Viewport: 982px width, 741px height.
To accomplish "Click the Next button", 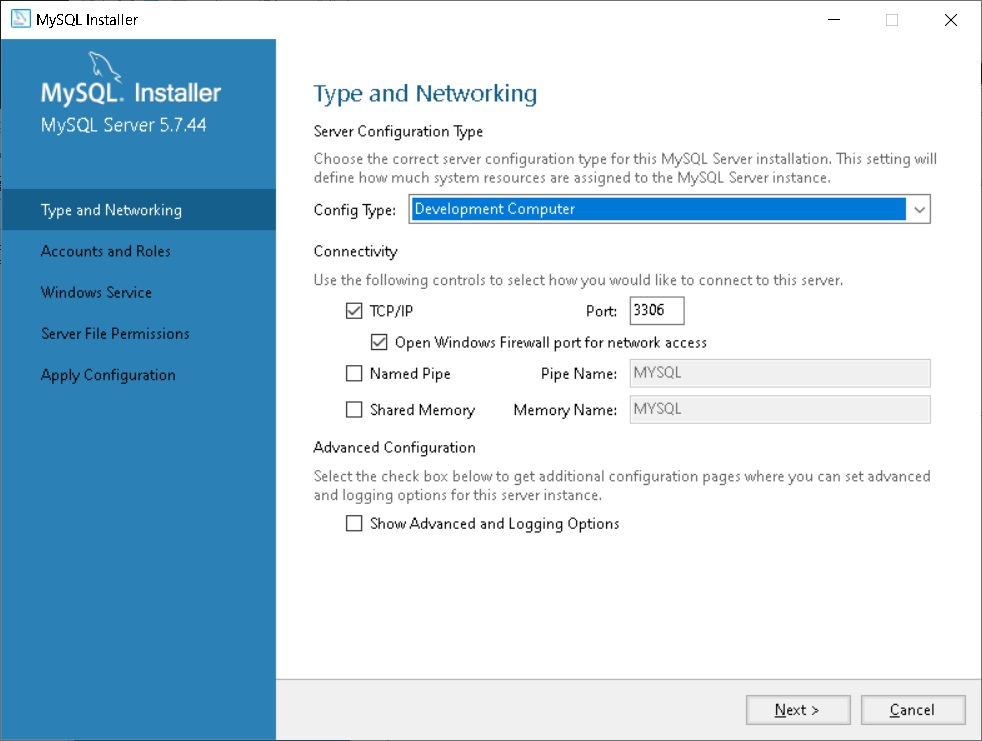I will click(x=798, y=710).
